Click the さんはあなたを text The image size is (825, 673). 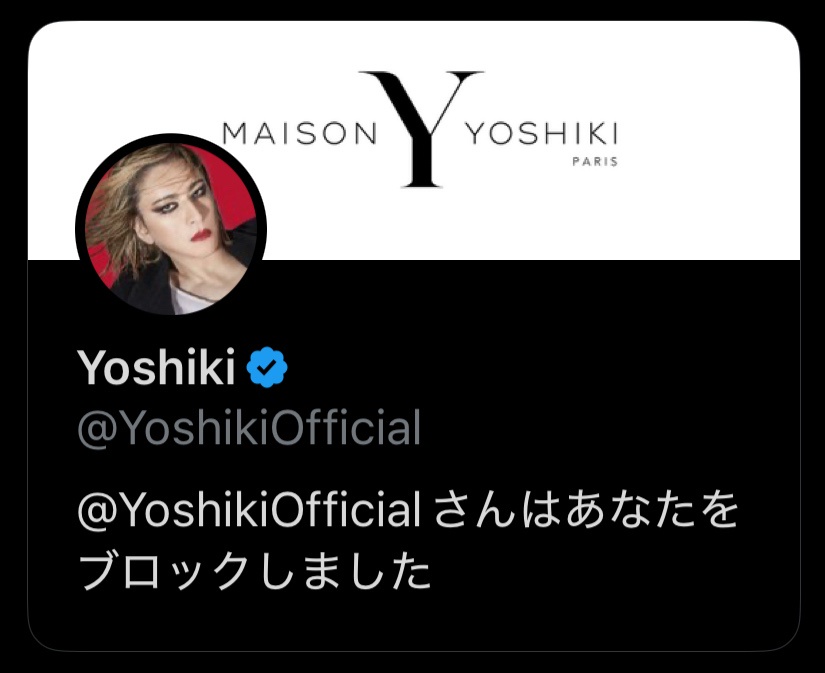click(587, 510)
